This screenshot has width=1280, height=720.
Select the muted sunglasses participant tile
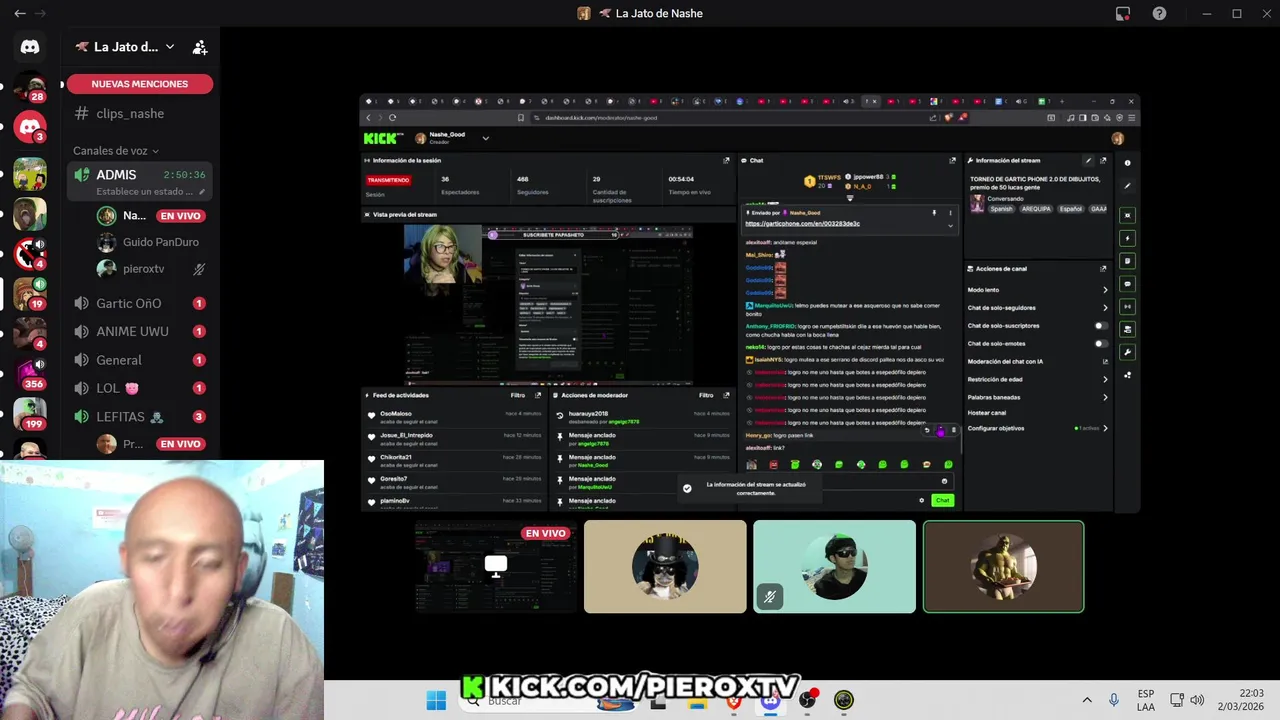coord(834,566)
